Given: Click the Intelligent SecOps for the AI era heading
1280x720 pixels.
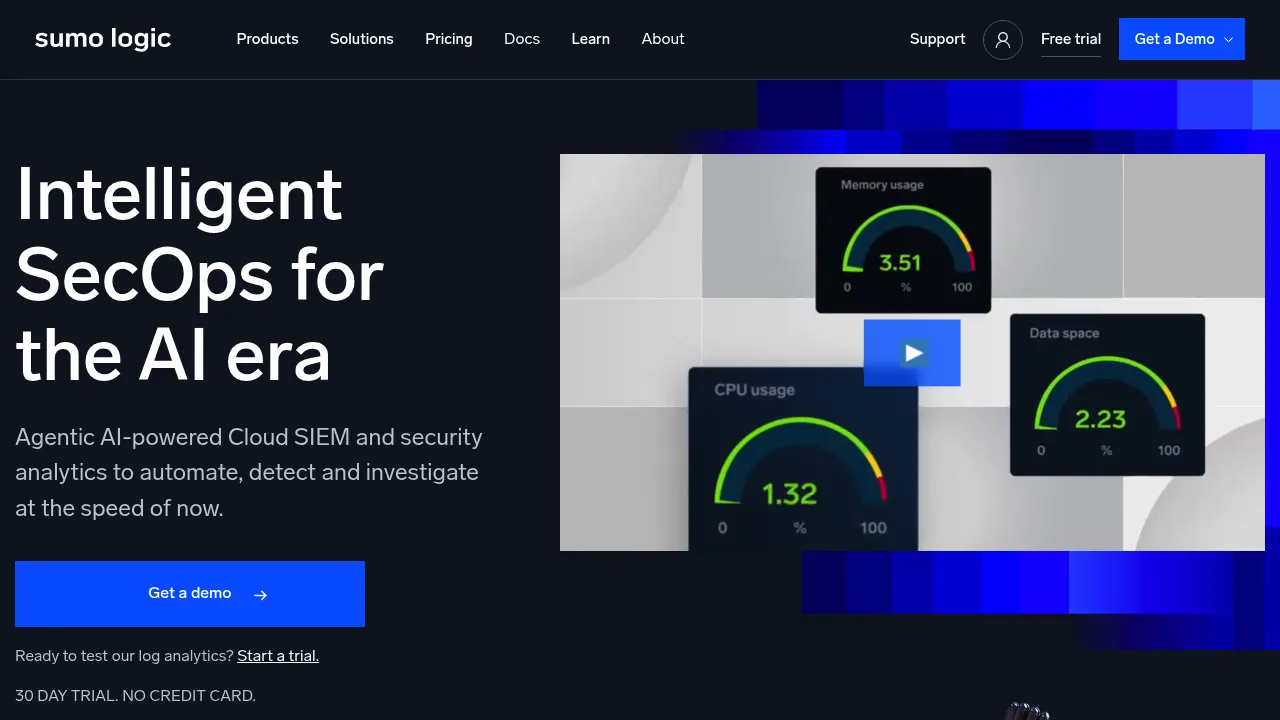Looking at the screenshot, I should [200, 274].
